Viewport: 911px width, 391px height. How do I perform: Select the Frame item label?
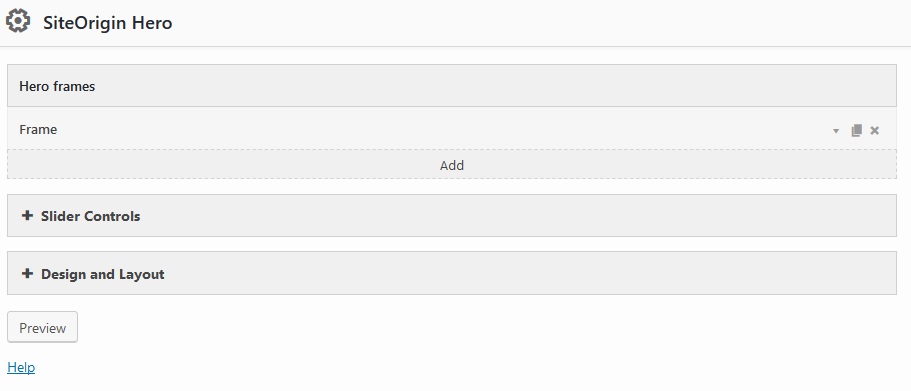tap(38, 130)
